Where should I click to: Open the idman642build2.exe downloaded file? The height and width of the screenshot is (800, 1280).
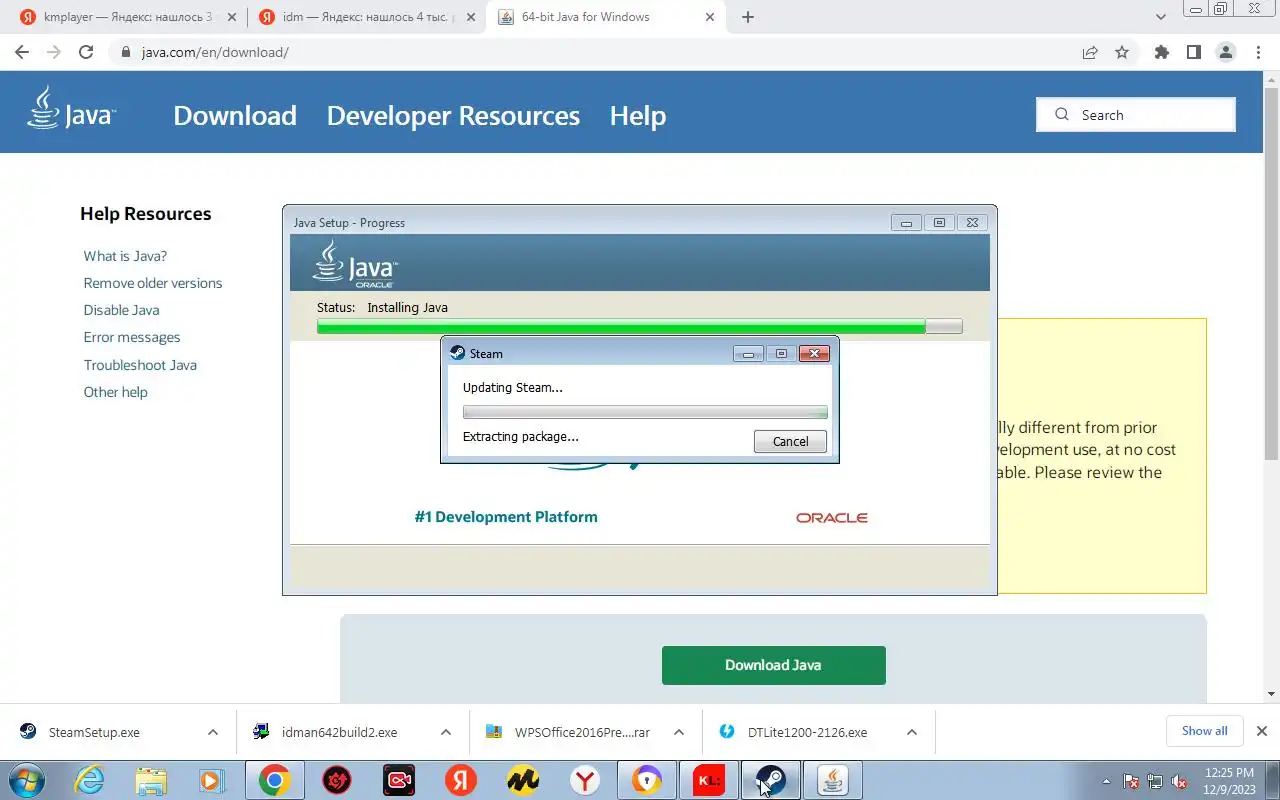pyautogui.click(x=338, y=732)
